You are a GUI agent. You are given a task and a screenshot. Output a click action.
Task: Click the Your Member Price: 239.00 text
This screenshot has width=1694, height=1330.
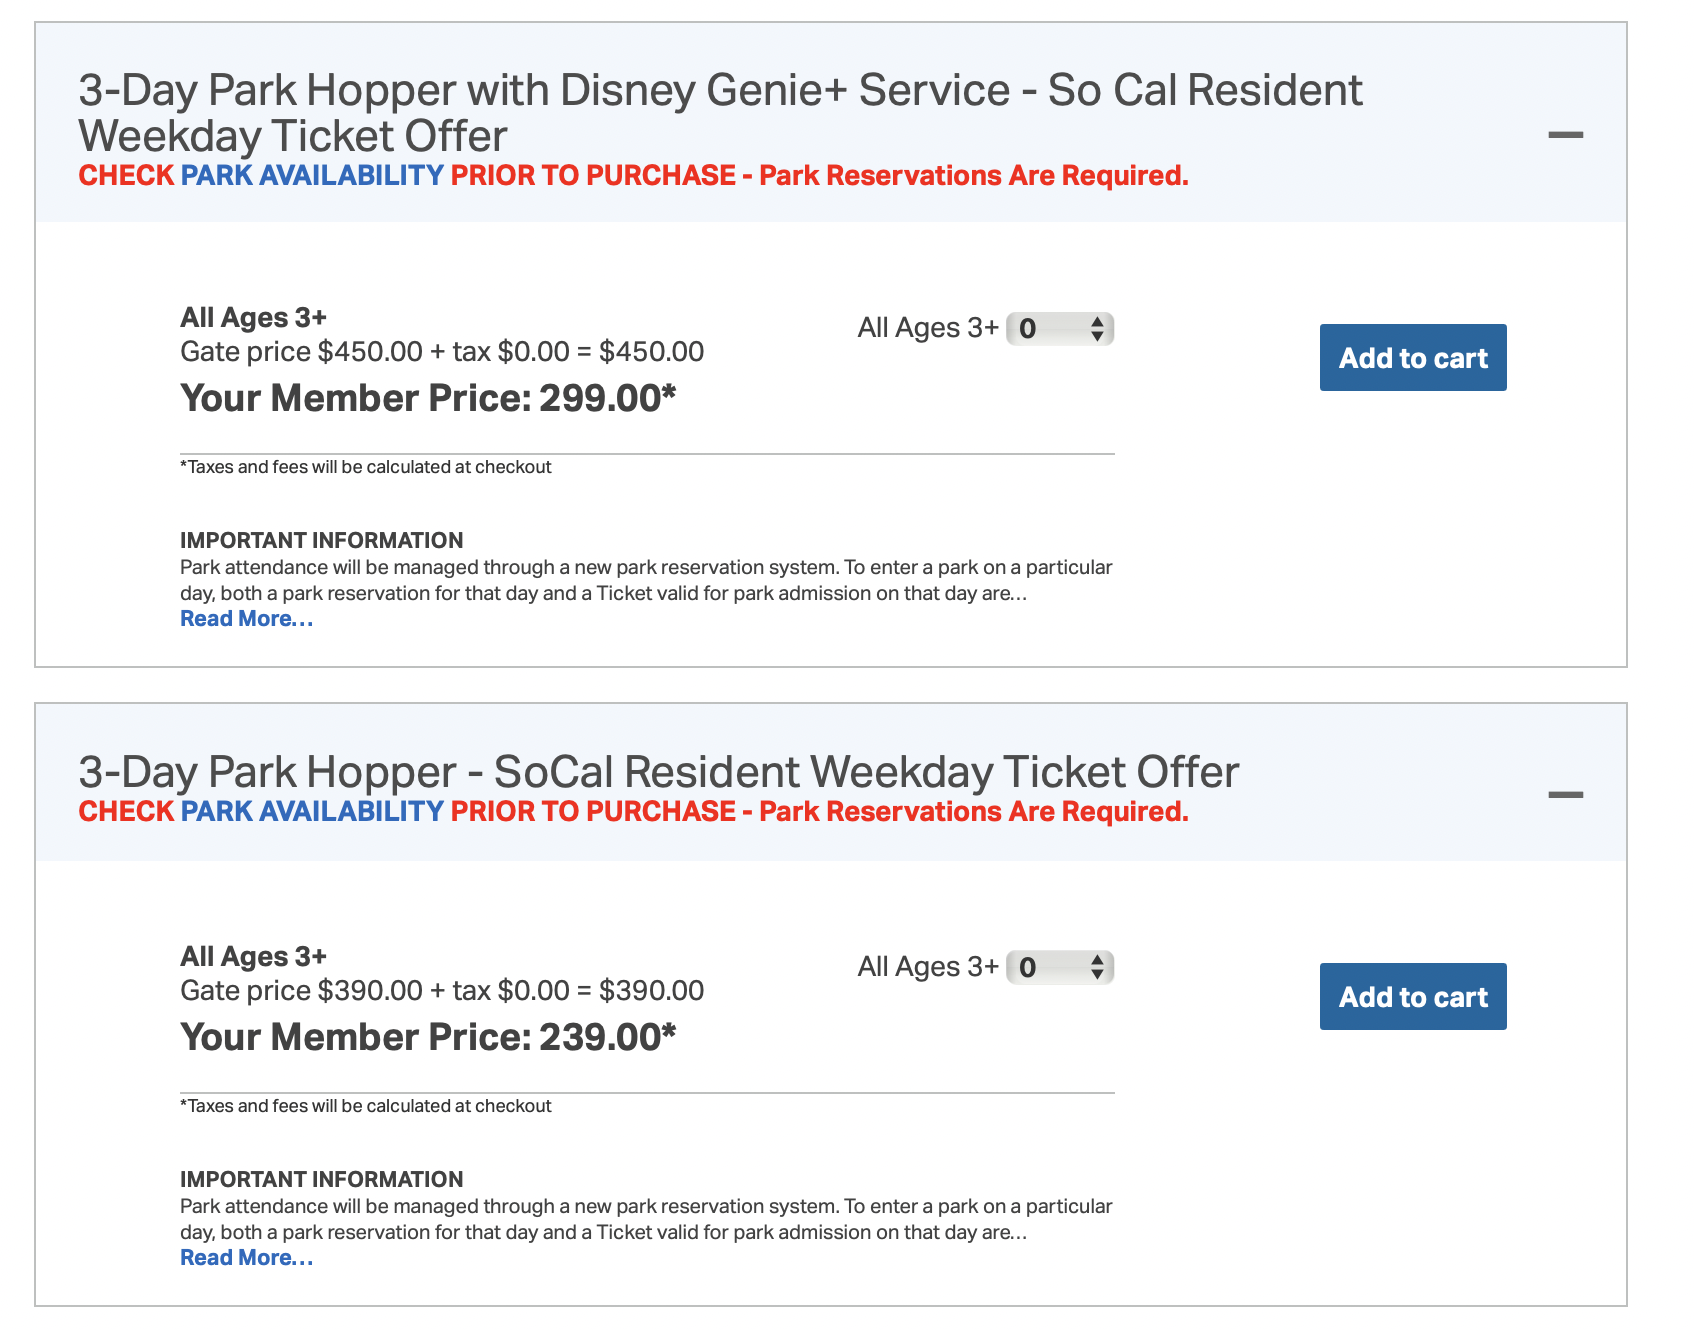[428, 1038]
